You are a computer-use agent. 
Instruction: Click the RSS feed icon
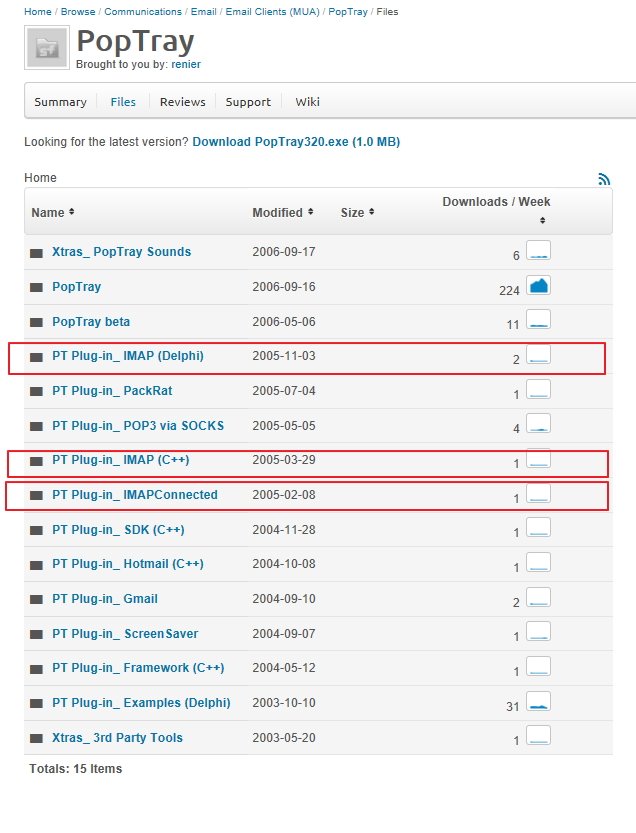tap(603, 179)
